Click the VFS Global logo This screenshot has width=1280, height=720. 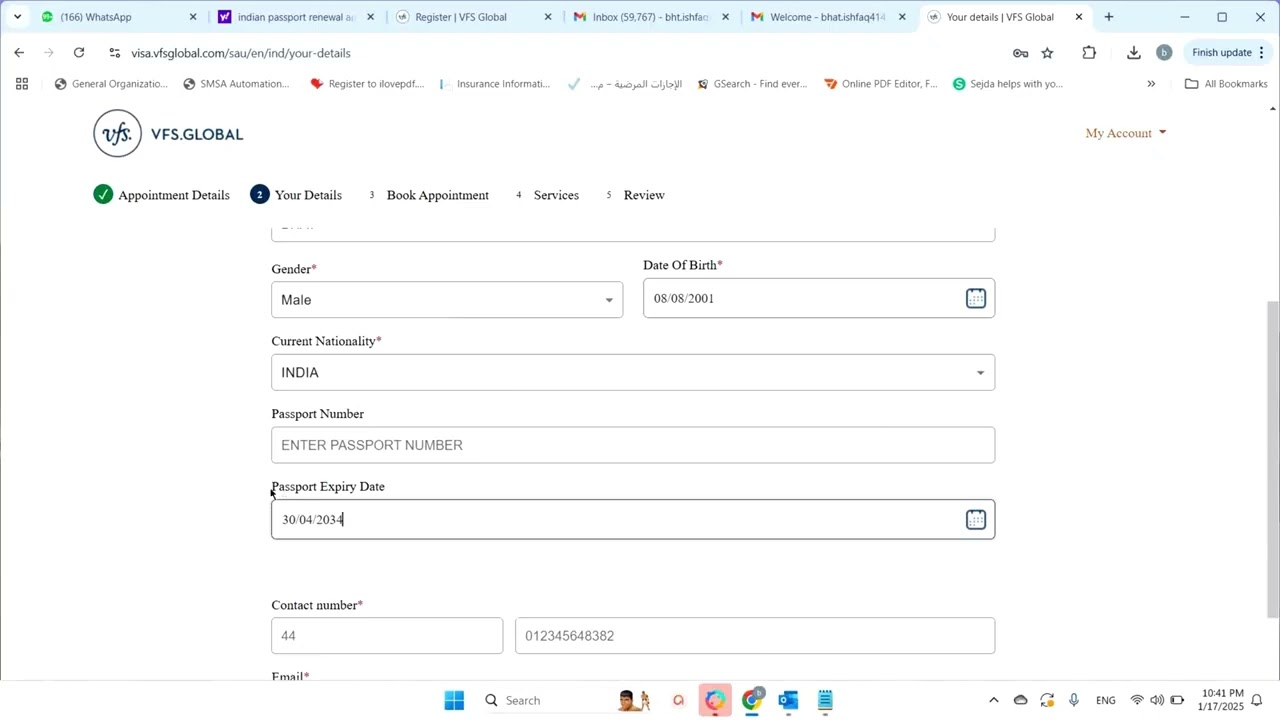(x=168, y=133)
